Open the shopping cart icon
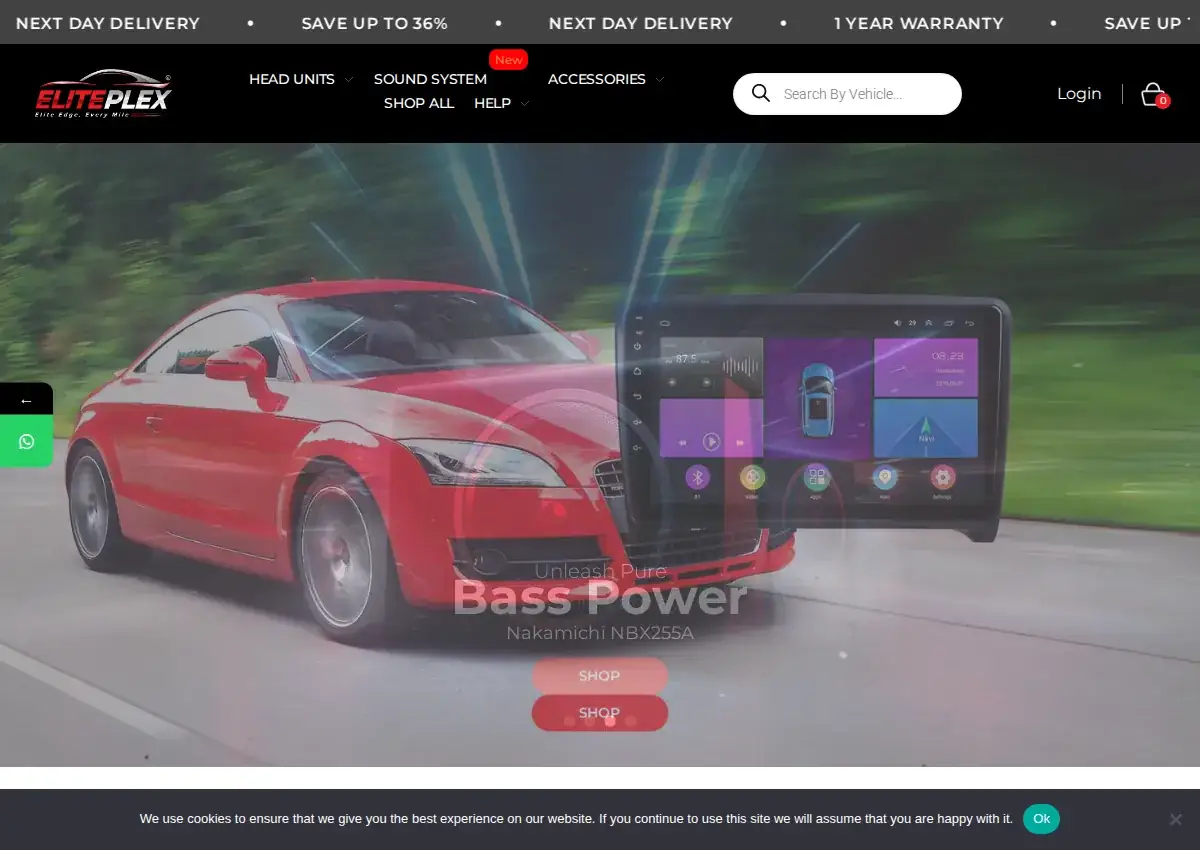Screen dimensions: 1200x850 pos(1154,94)
